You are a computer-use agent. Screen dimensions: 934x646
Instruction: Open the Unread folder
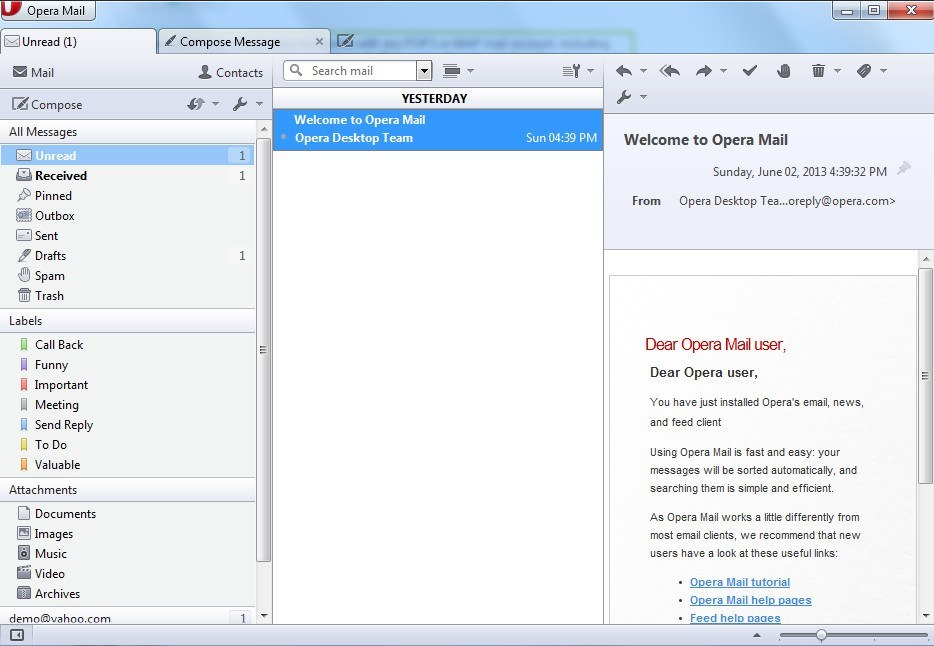[127, 155]
